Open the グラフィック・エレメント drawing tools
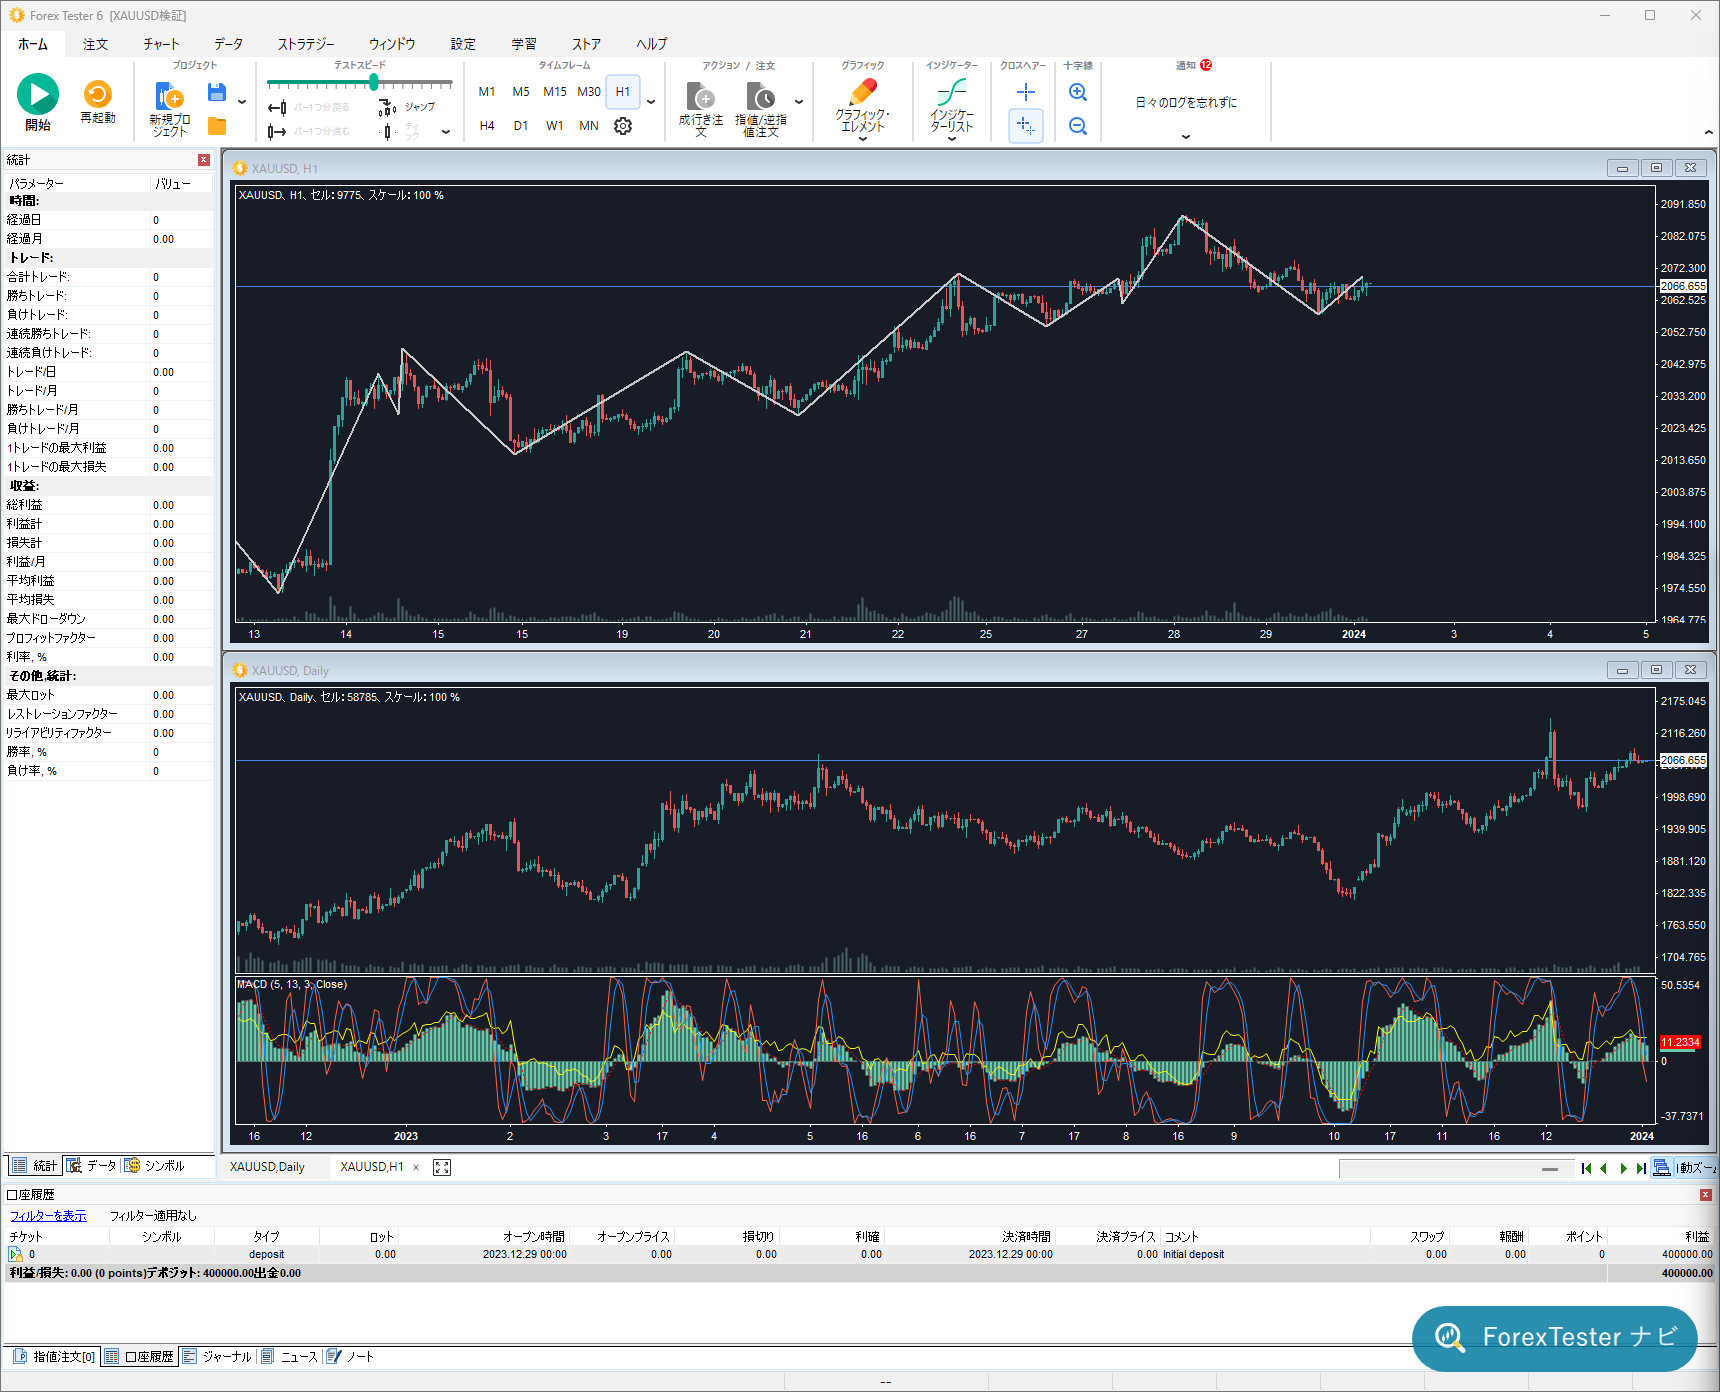This screenshot has height=1392, width=1720. pyautogui.click(x=862, y=108)
